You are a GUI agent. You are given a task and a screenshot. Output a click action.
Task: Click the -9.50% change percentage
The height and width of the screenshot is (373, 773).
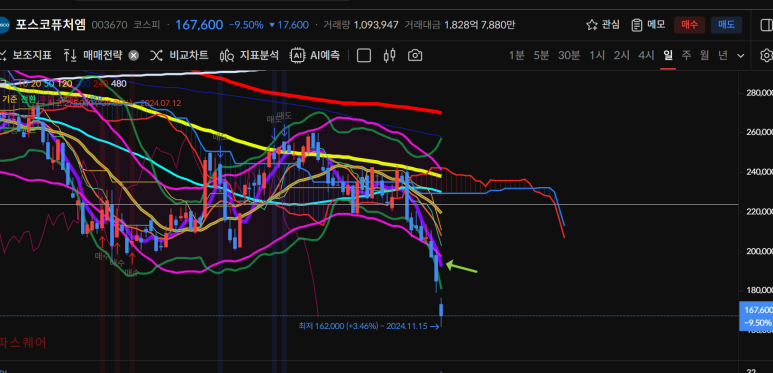246,25
